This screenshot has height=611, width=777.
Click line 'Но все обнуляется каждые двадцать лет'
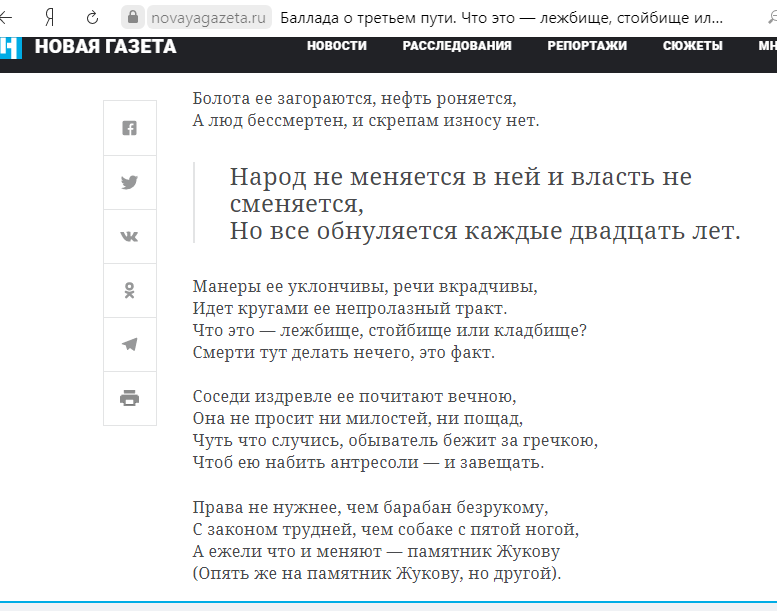(485, 231)
